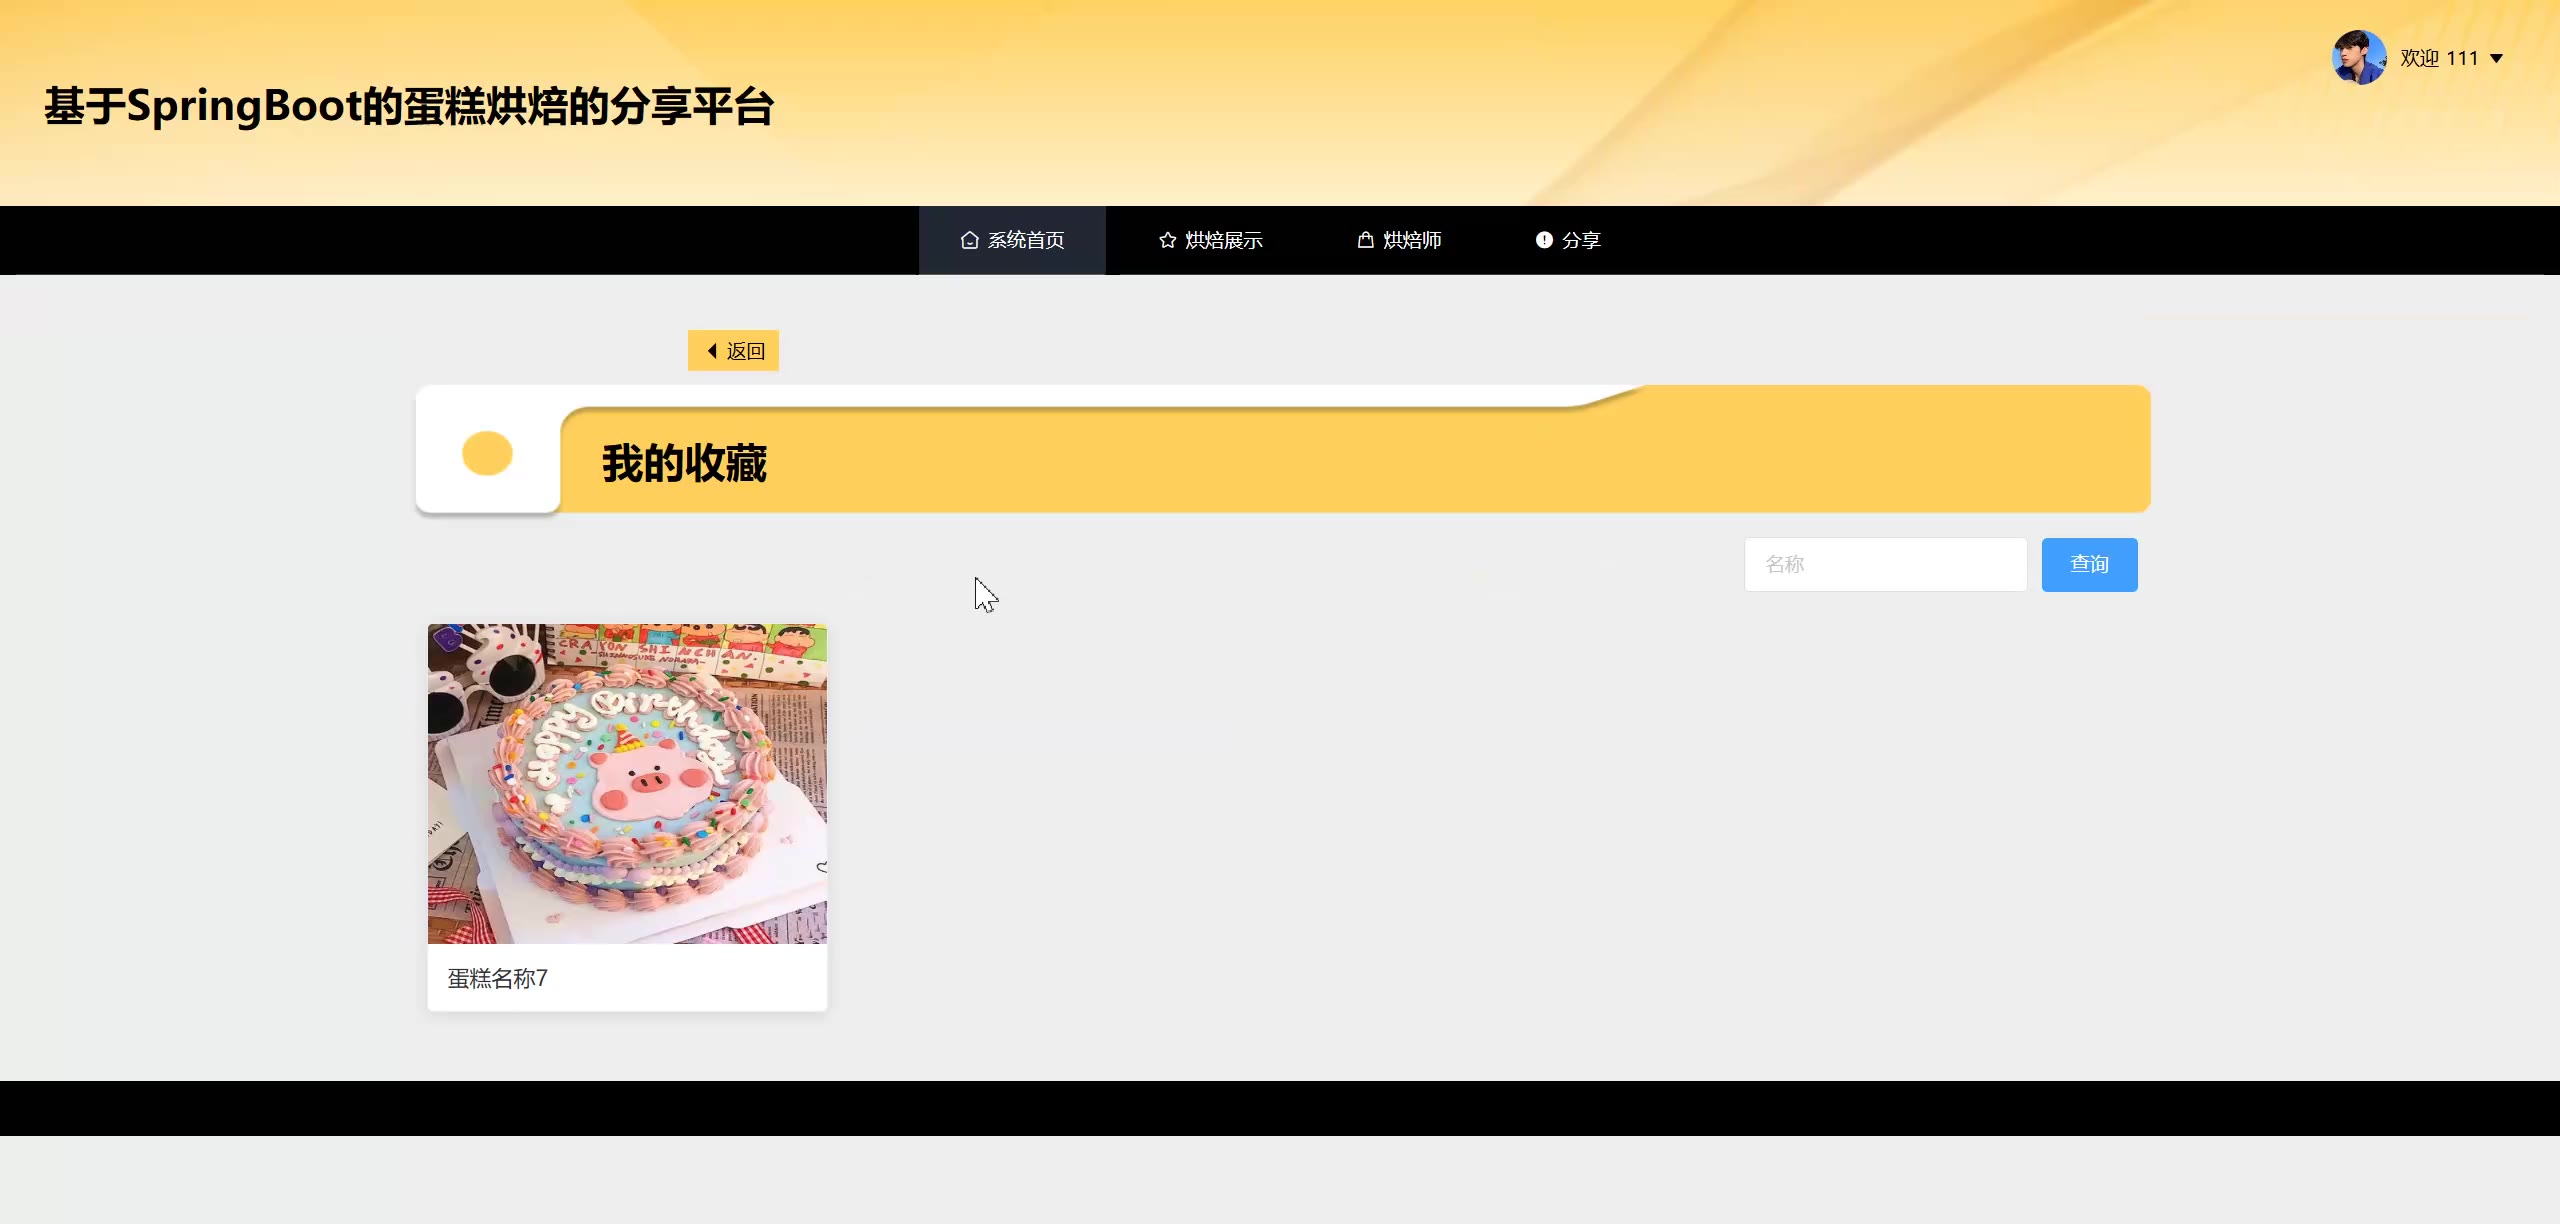Click the exclamation icon beside 分享
Screen dimensions: 2560x1224
pyautogui.click(x=1544, y=240)
